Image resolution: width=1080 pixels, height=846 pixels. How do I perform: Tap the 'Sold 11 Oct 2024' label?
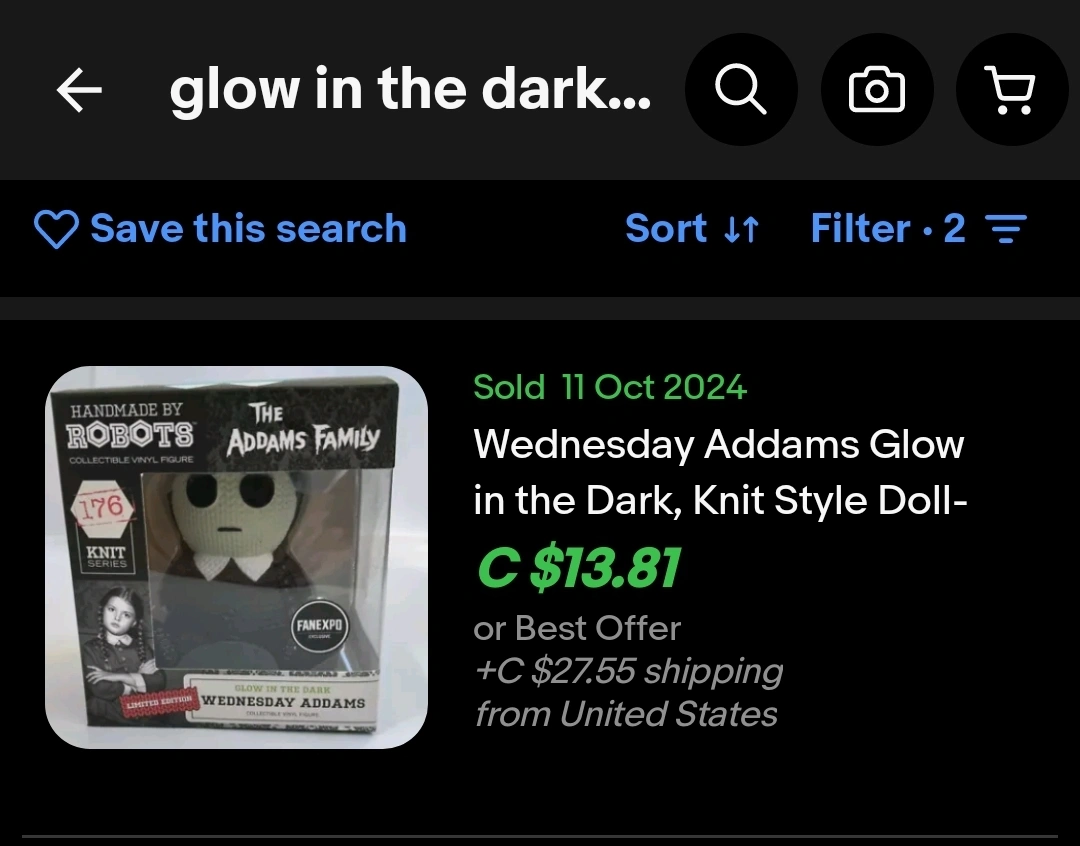pos(610,386)
